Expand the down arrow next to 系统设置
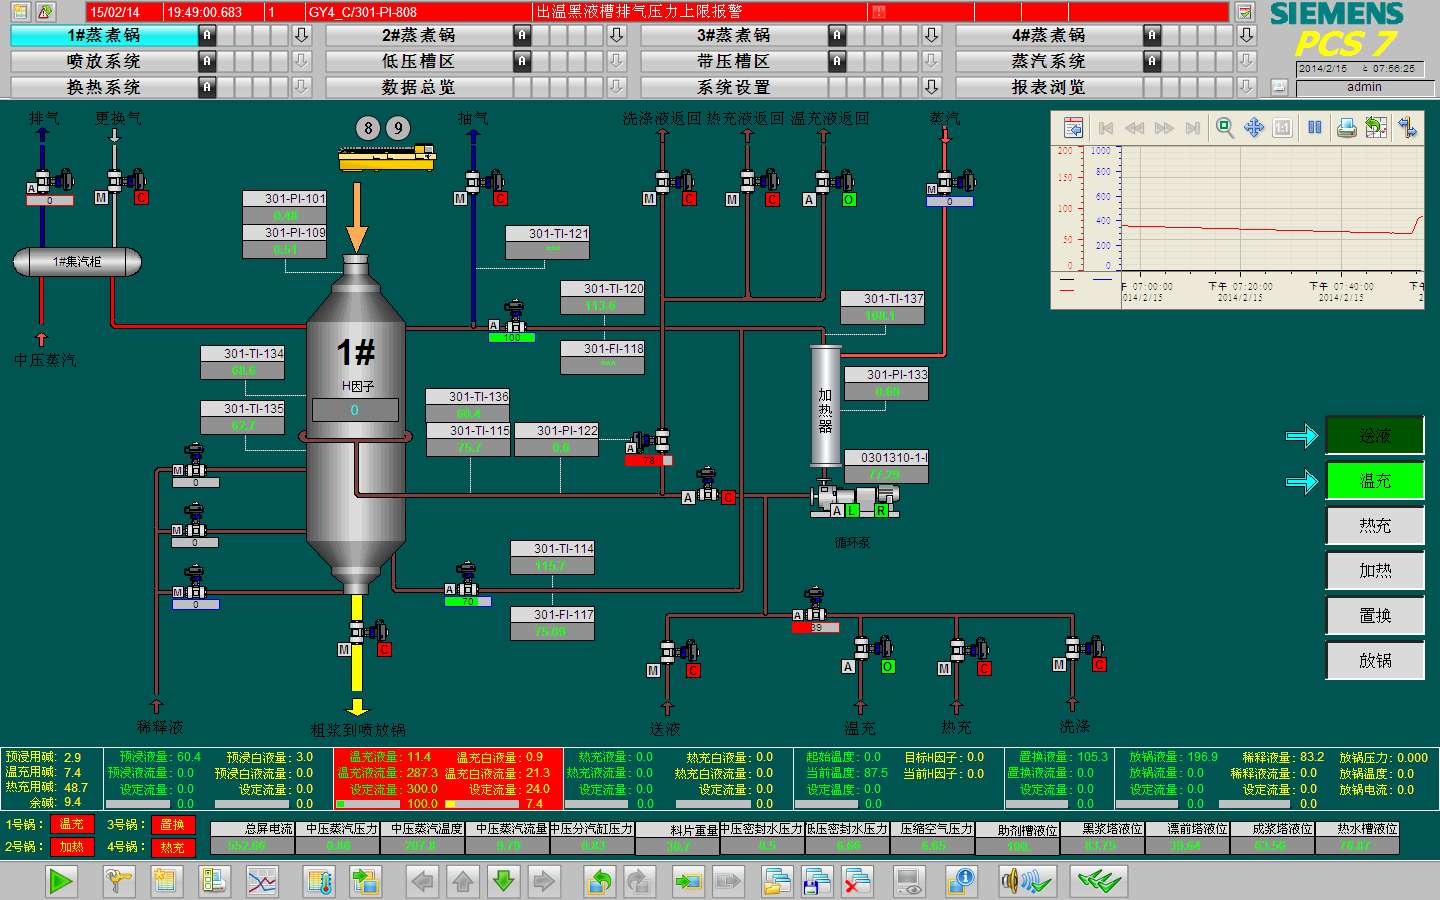Viewport: 1440px width, 900px height. [x=931, y=86]
